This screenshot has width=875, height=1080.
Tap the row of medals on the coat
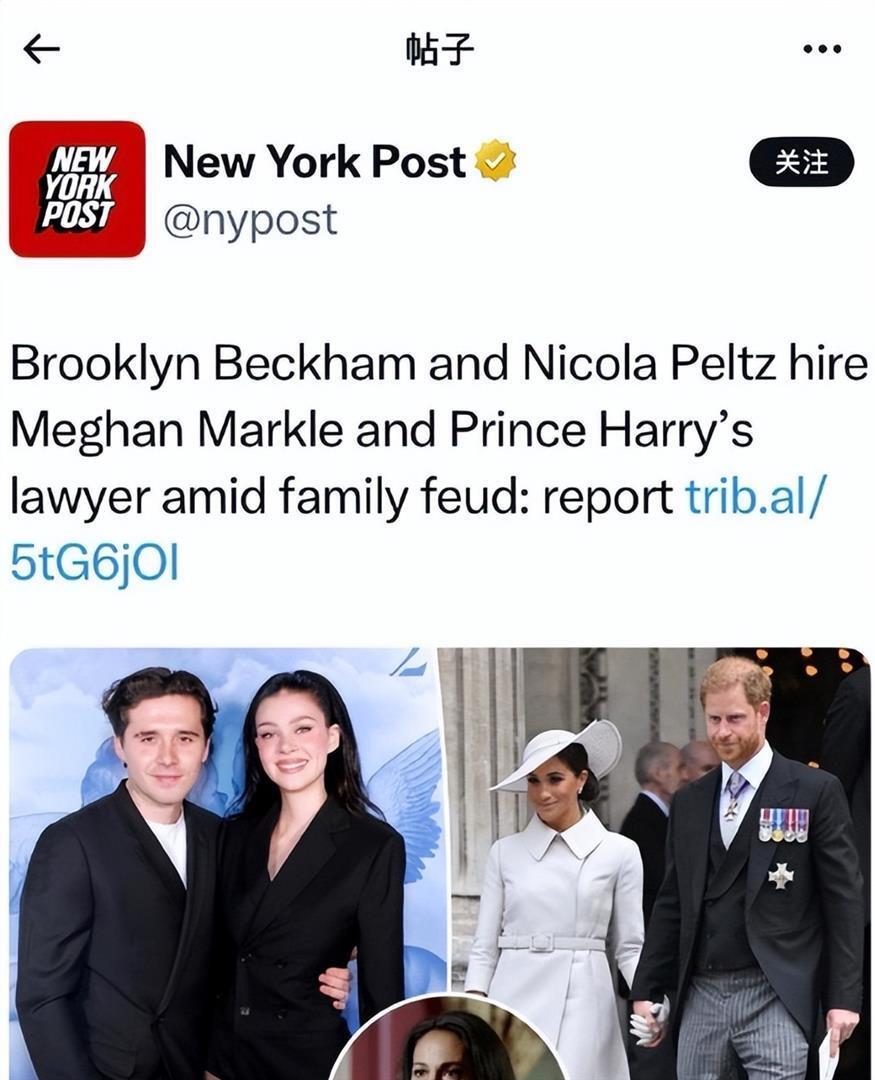[x=783, y=824]
